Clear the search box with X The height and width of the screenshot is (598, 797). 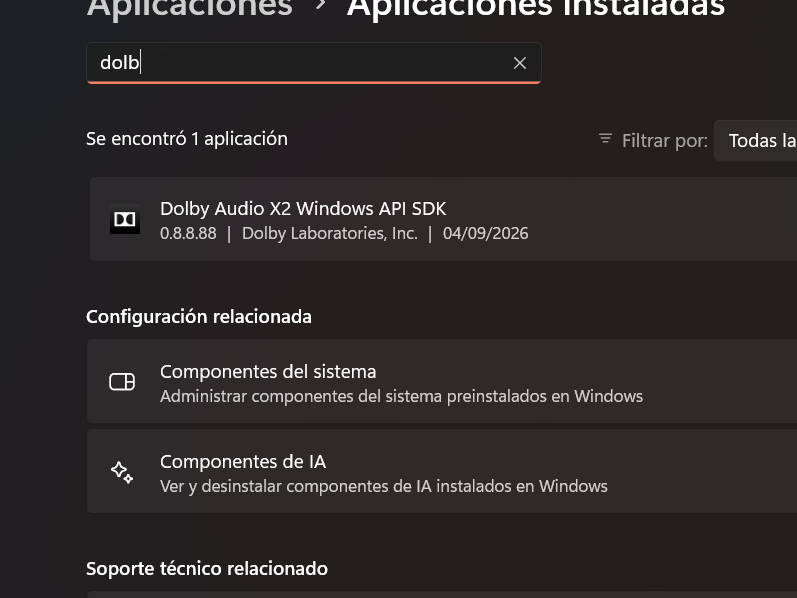(x=519, y=63)
